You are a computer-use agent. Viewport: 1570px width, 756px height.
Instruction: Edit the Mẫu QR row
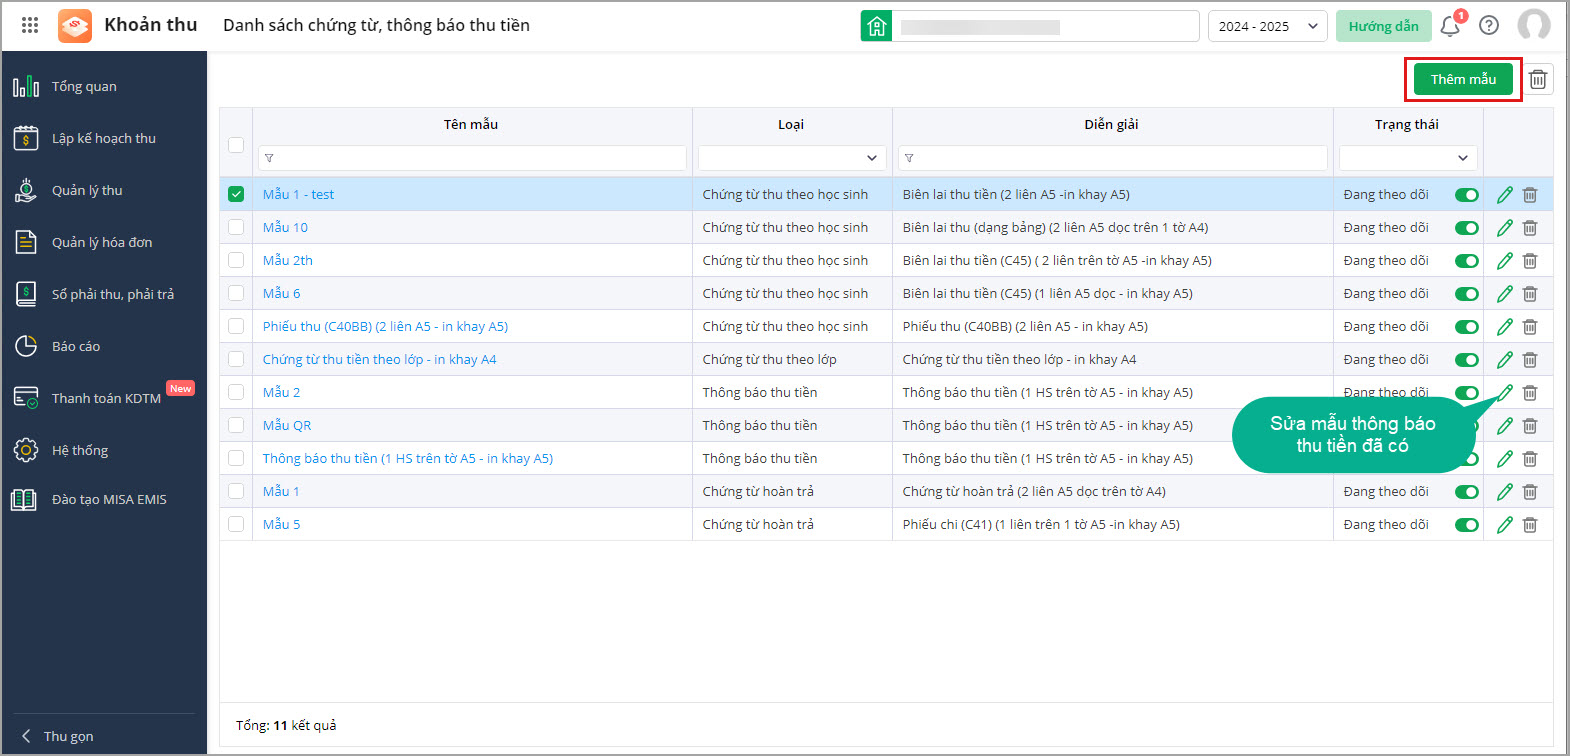pyautogui.click(x=1505, y=426)
